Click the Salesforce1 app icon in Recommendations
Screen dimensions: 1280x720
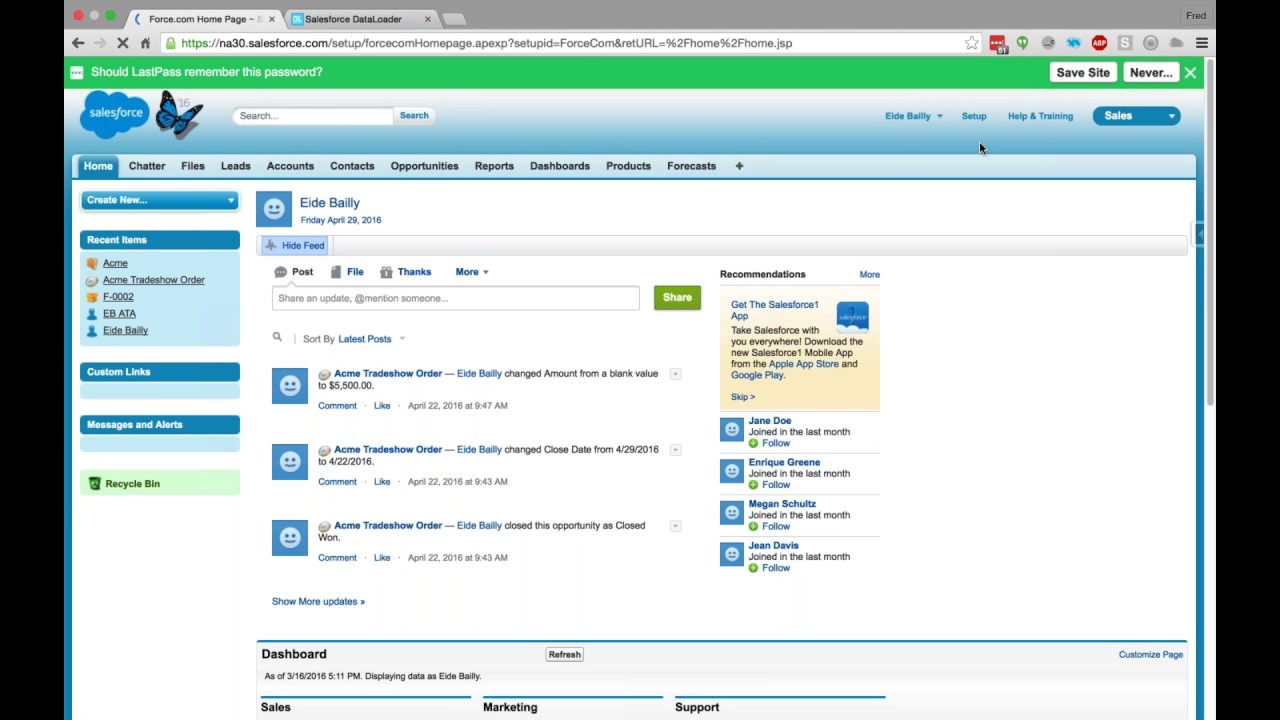click(852, 317)
